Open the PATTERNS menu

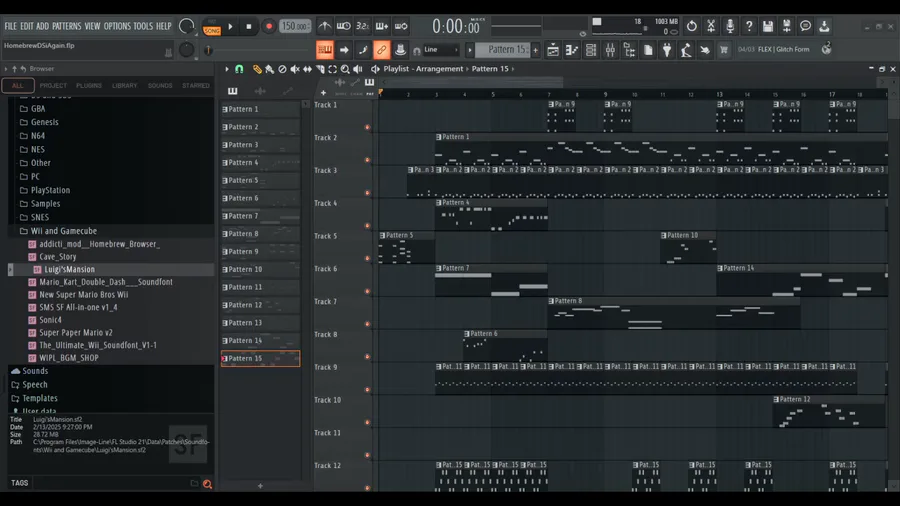click(67, 26)
